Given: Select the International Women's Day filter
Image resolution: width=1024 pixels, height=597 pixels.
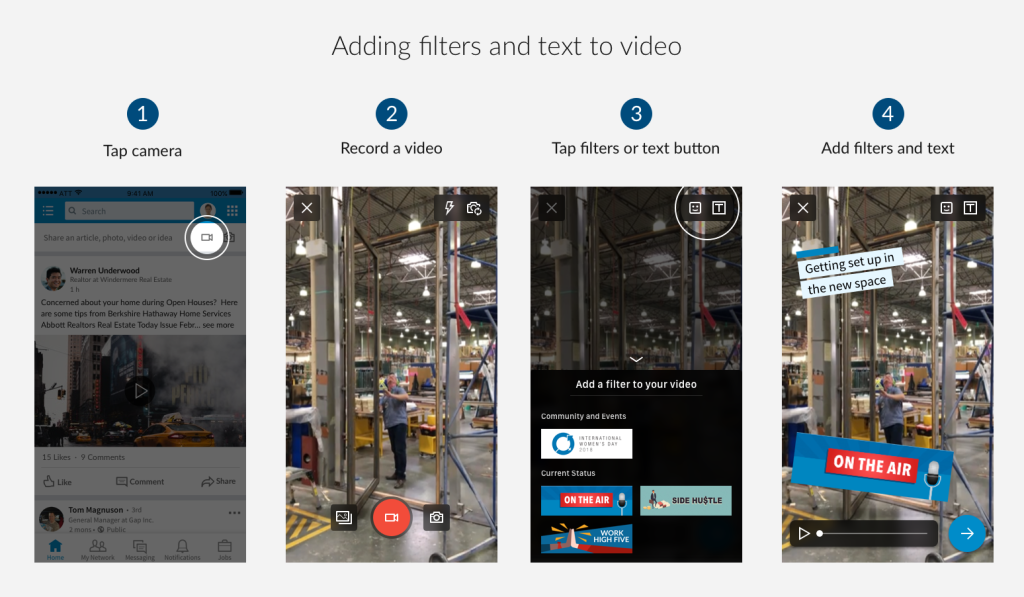Looking at the screenshot, I should point(586,444).
